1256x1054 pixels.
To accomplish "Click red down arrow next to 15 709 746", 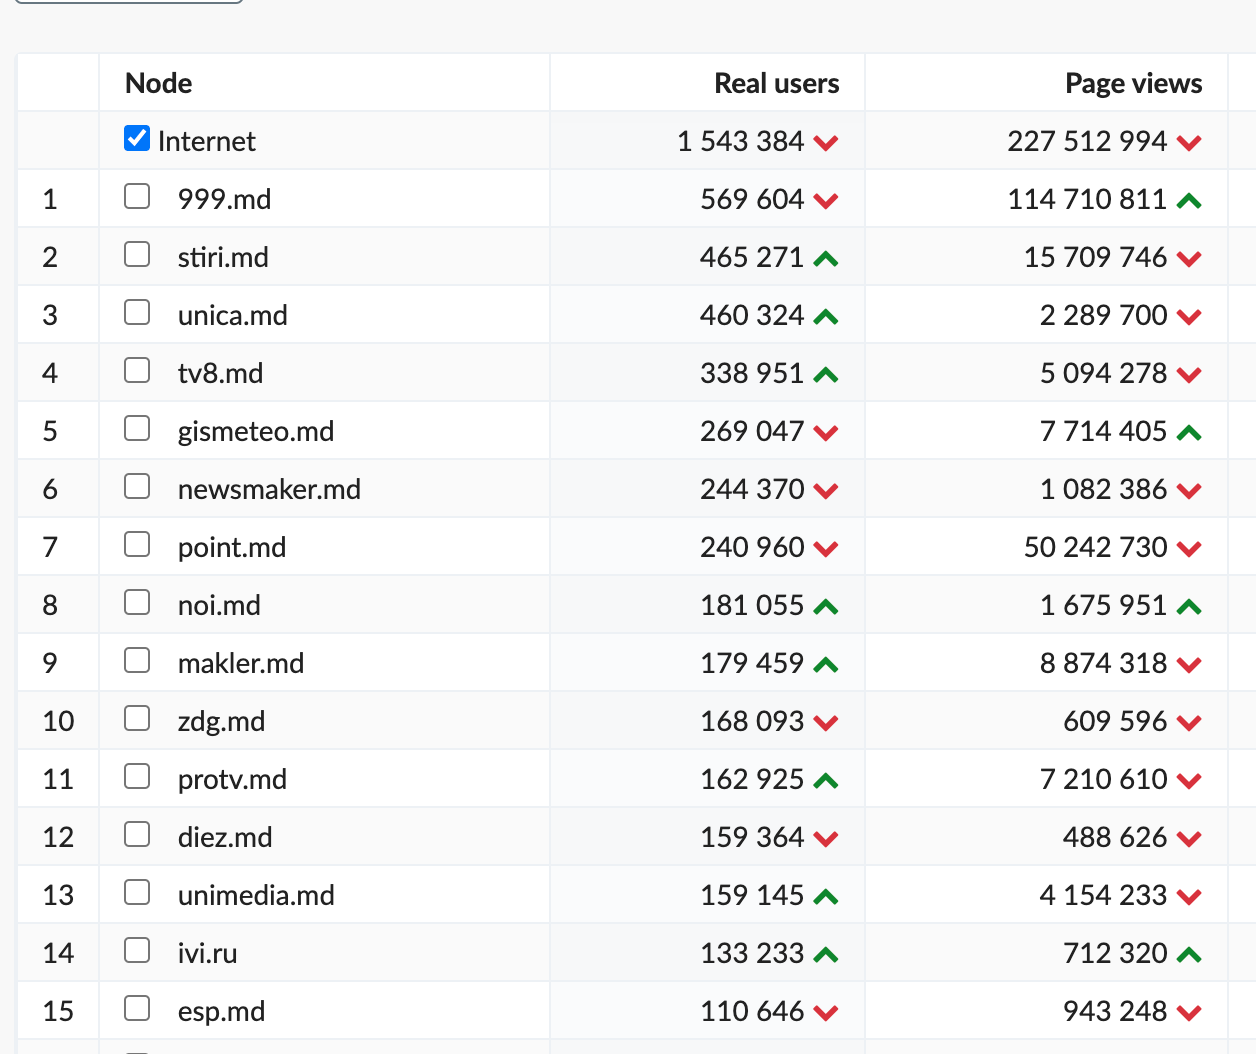I will (1189, 259).
